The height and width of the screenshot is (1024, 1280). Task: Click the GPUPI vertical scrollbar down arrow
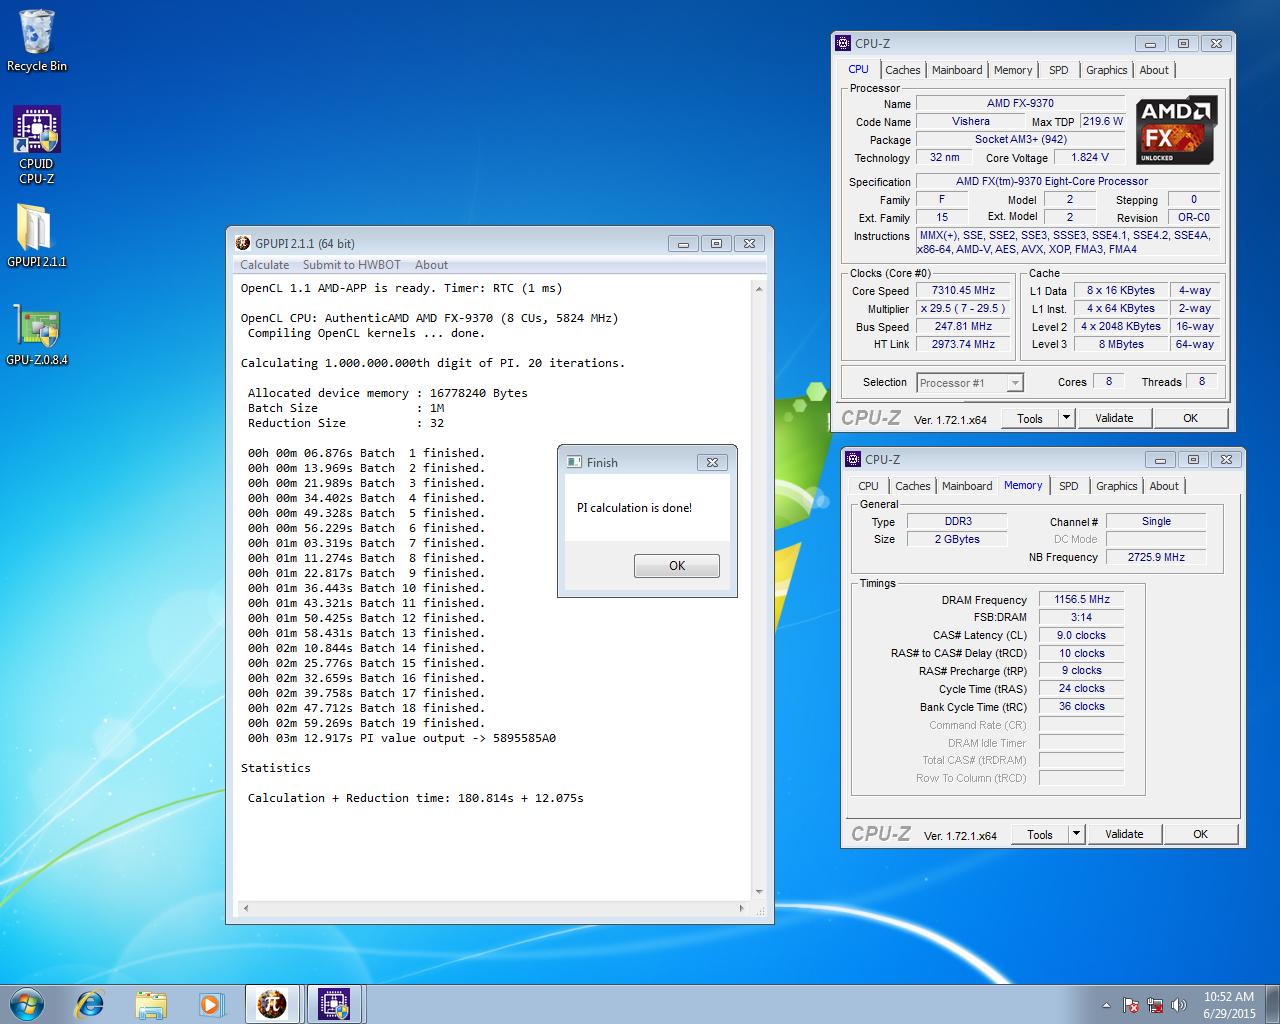[x=759, y=891]
